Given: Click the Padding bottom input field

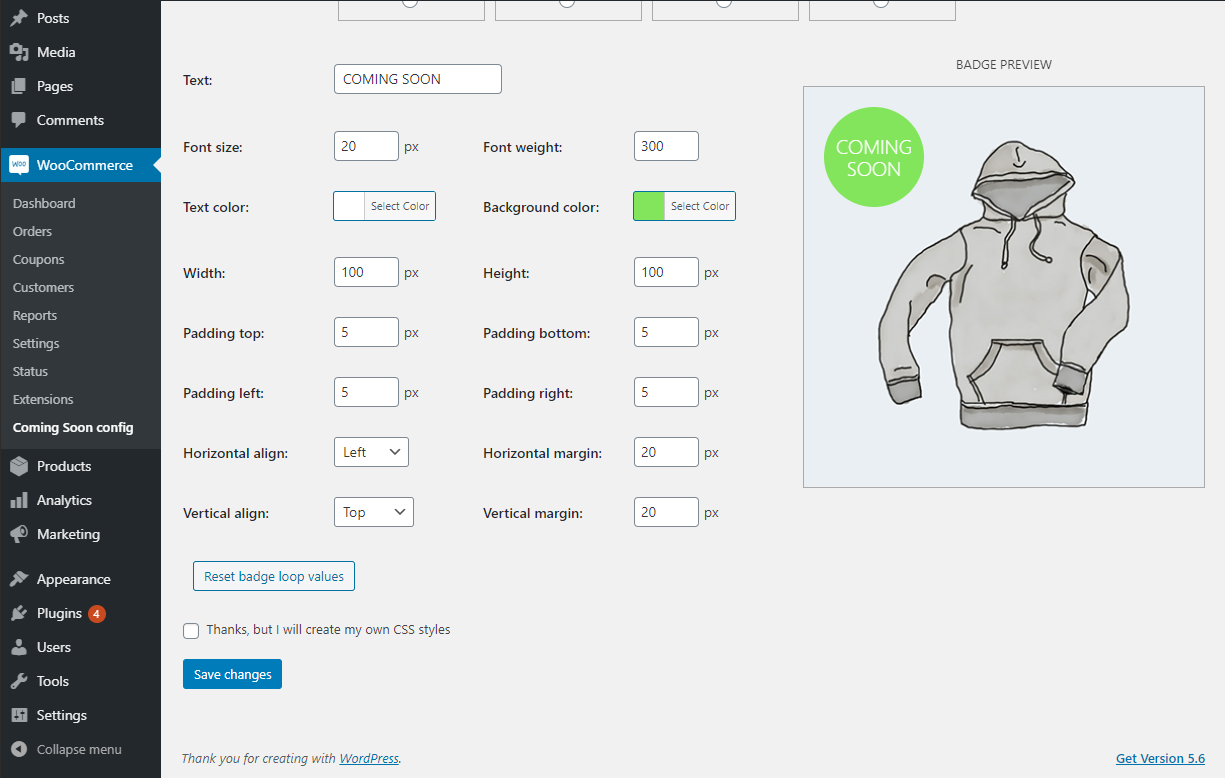Looking at the screenshot, I should click(x=666, y=332).
